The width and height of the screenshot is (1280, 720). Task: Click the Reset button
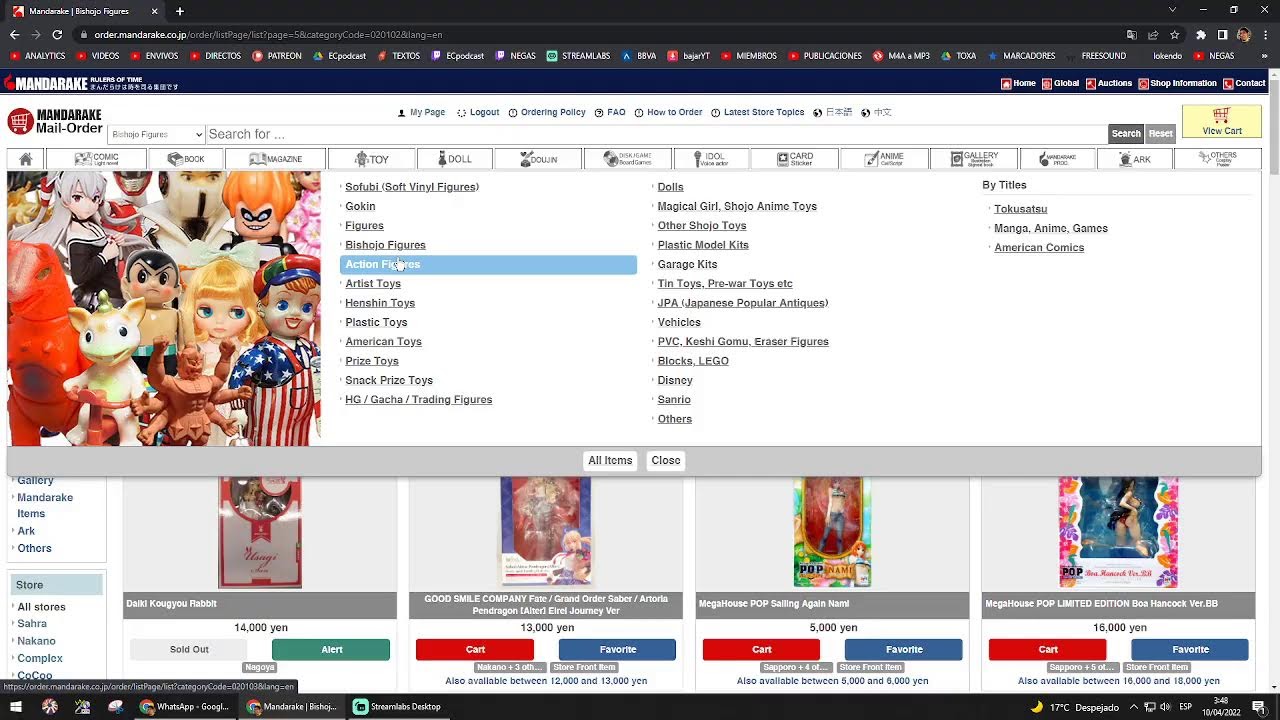[1160, 134]
